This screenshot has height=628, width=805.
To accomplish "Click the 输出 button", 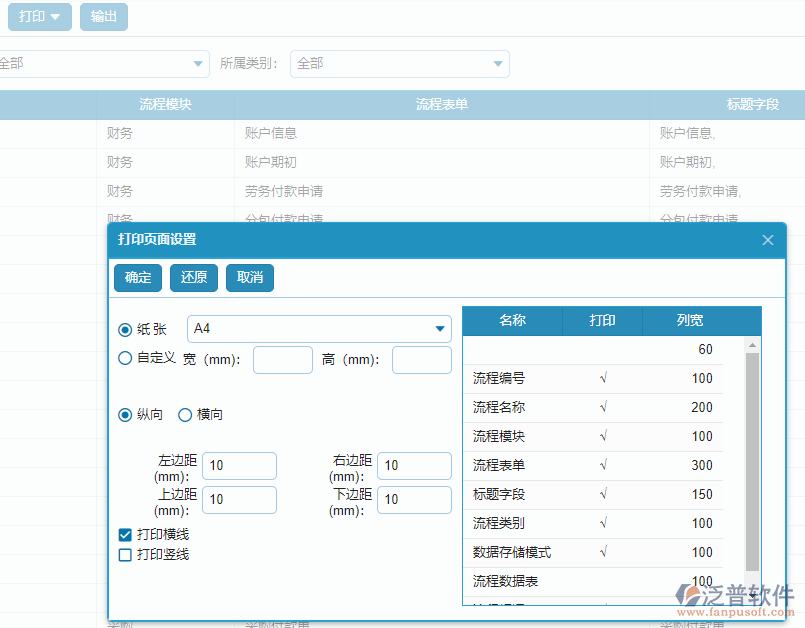I will click(103, 16).
